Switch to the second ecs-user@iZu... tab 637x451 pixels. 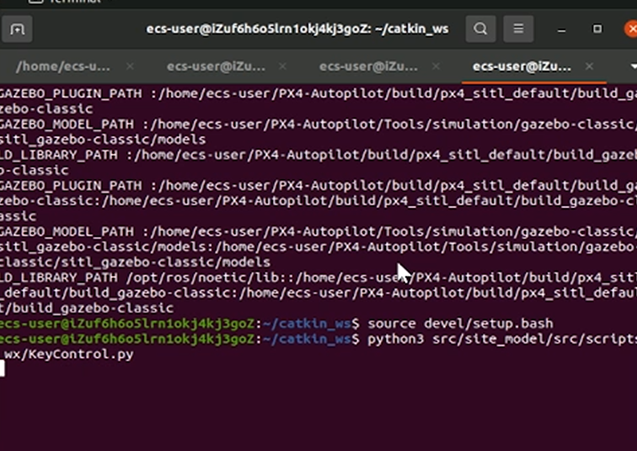pos(216,66)
